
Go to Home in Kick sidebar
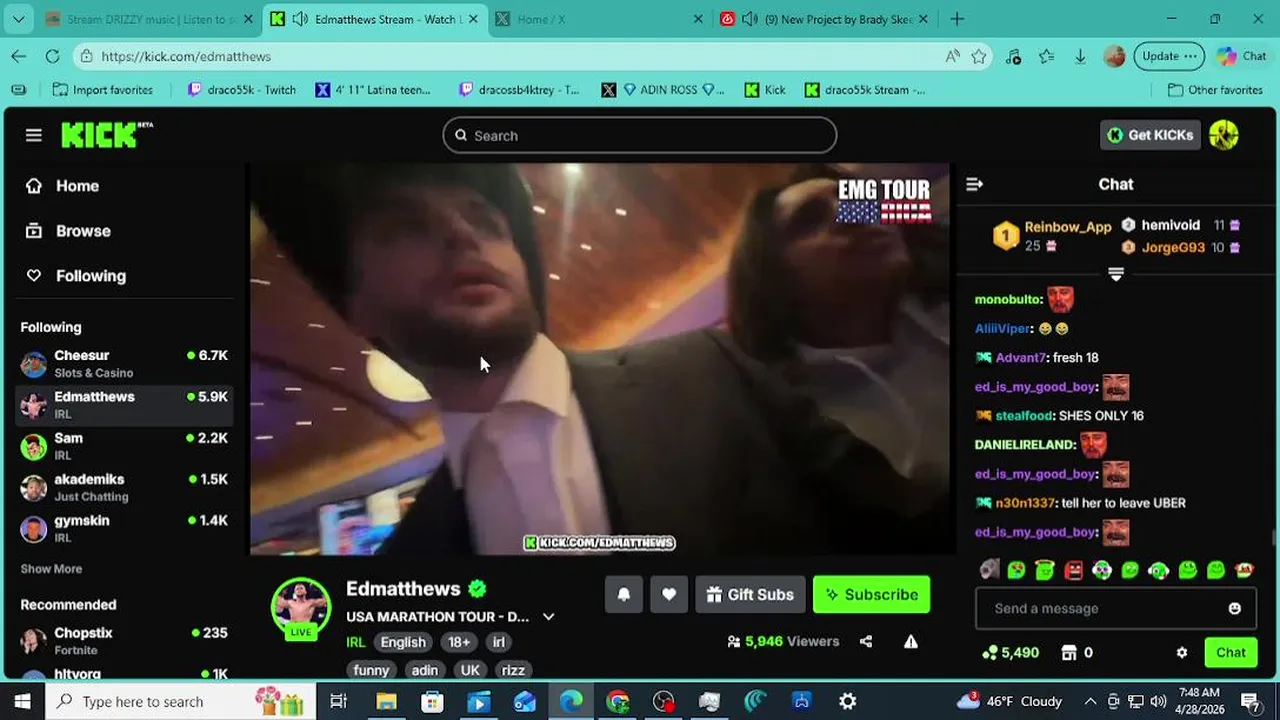pos(62,186)
